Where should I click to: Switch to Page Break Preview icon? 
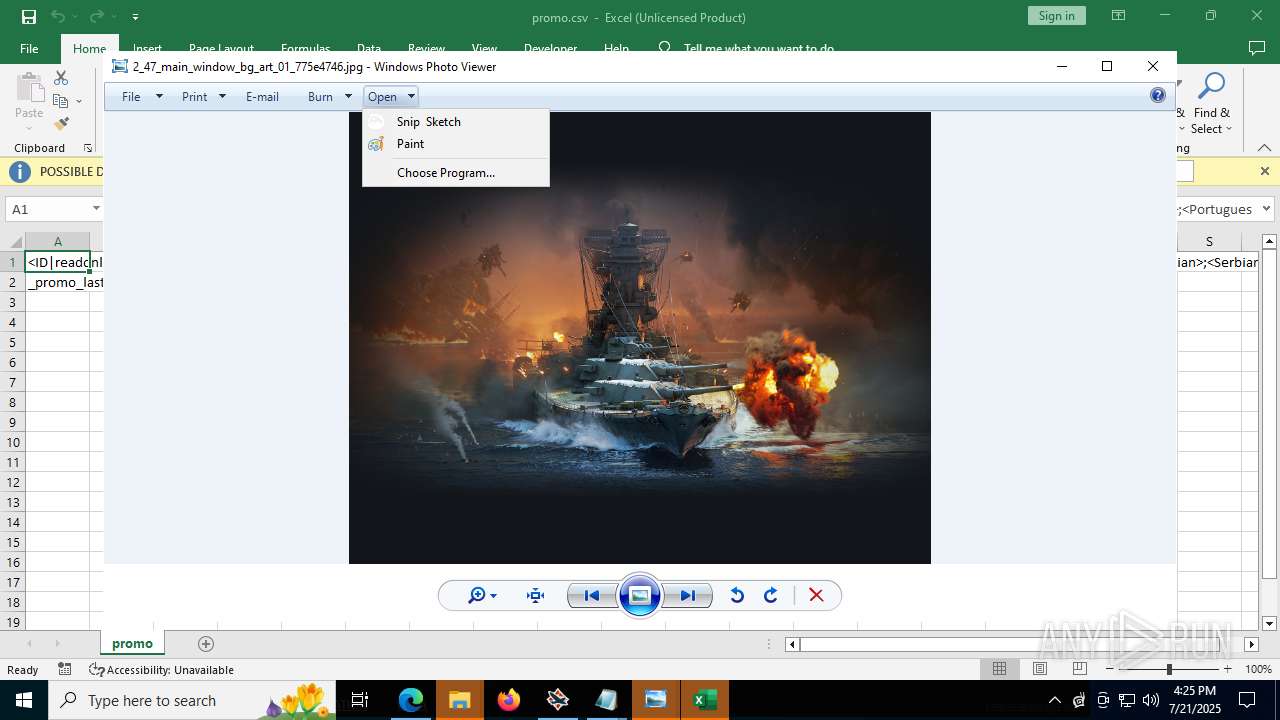point(1079,669)
